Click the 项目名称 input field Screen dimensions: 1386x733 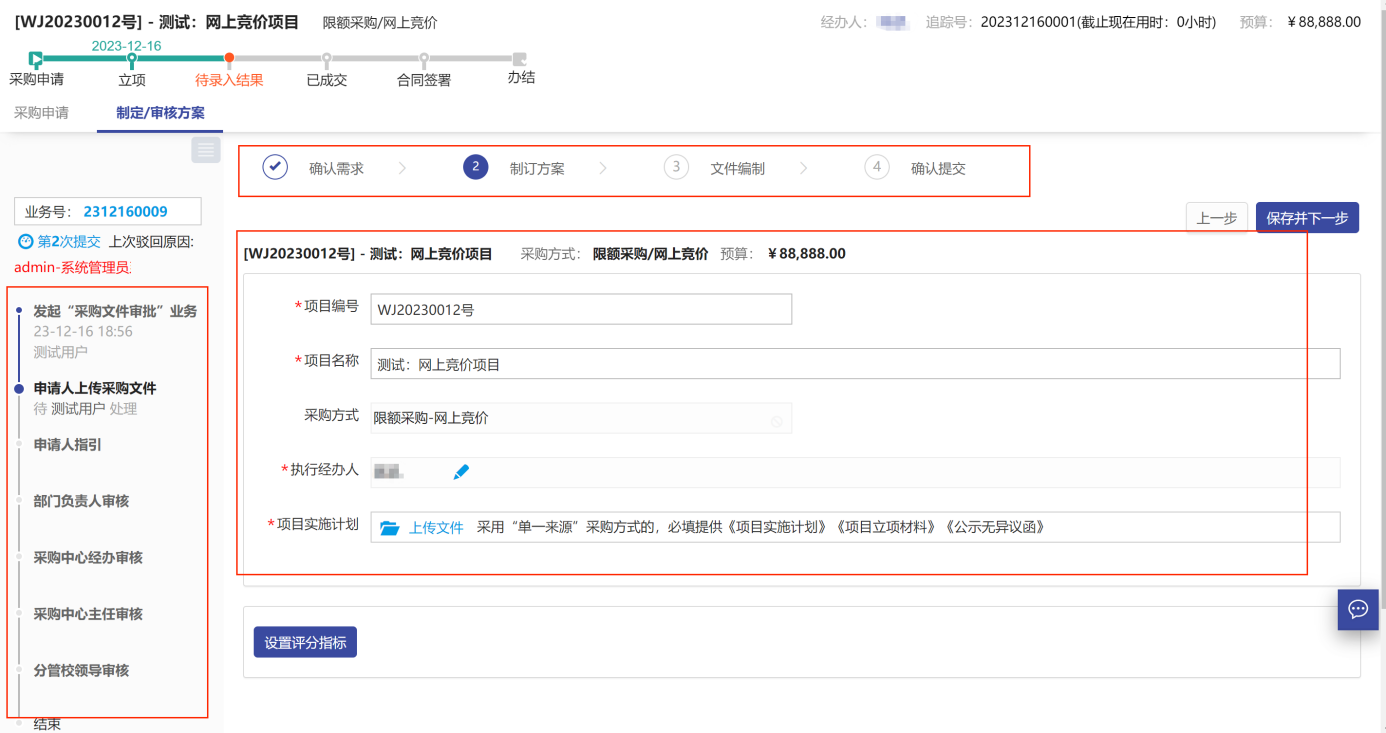[854, 364]
